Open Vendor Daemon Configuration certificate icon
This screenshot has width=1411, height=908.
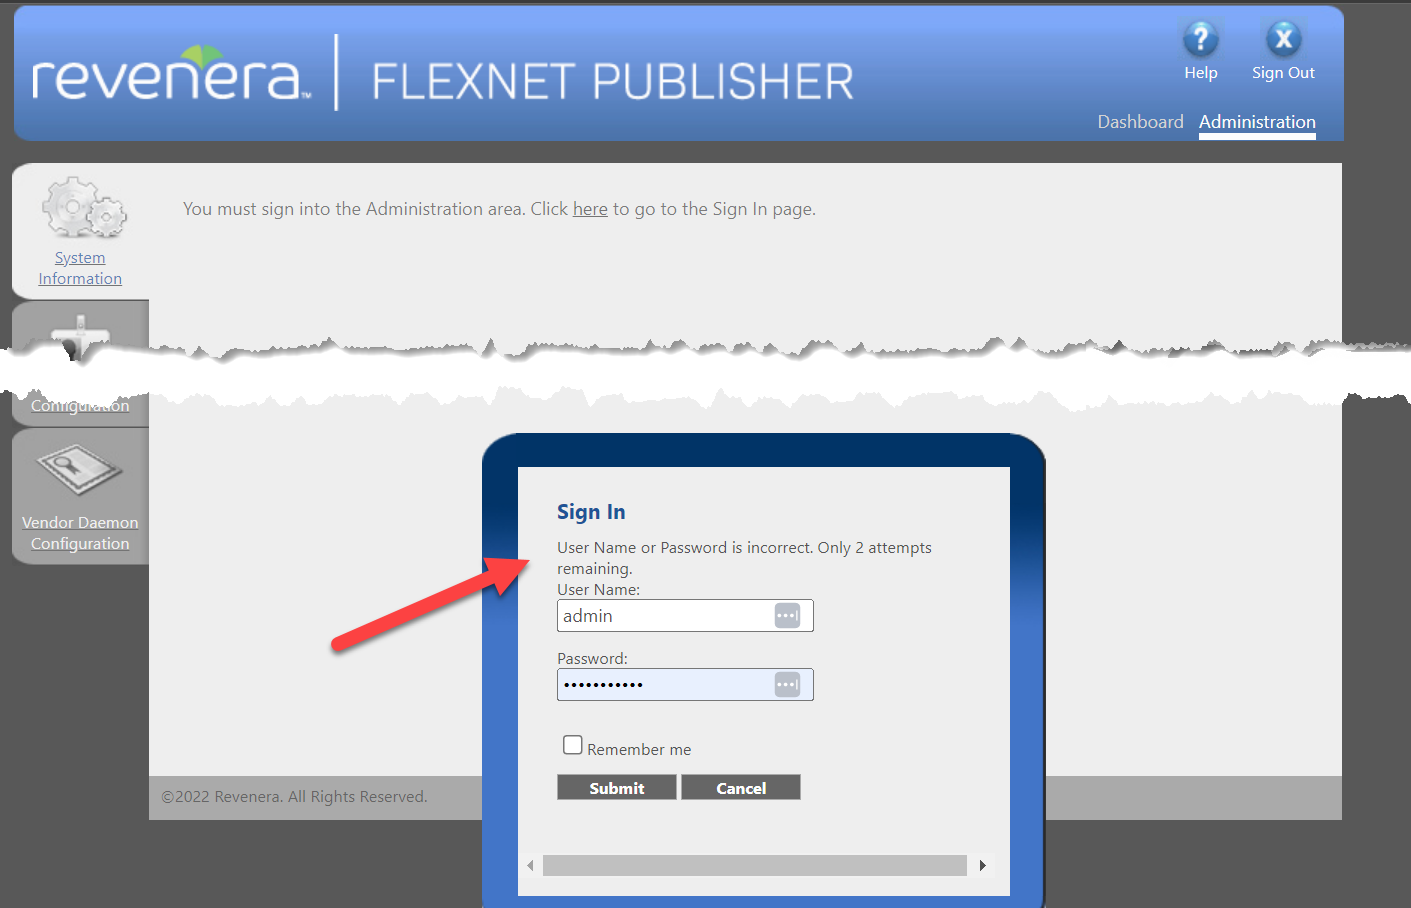click(79, 470)
